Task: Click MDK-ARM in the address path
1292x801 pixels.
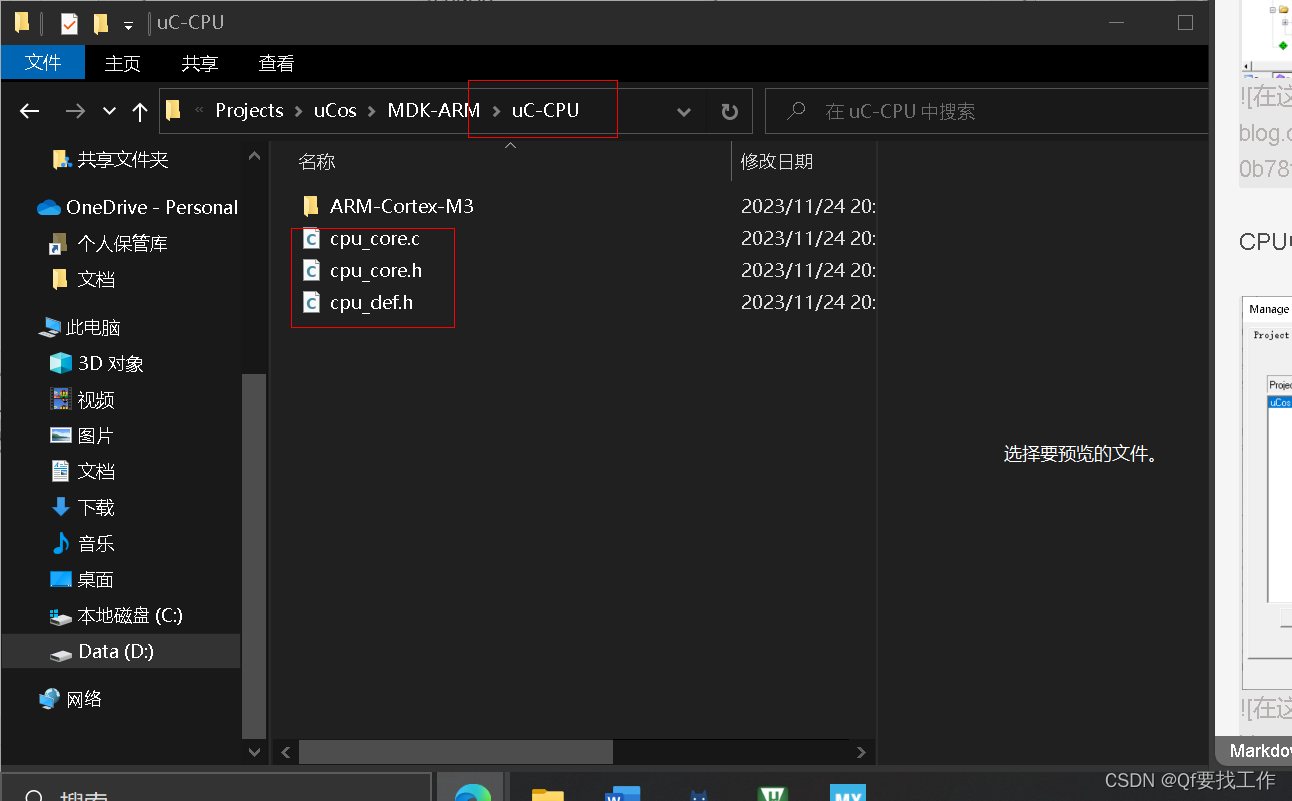Action: click(x=434, y=110)
